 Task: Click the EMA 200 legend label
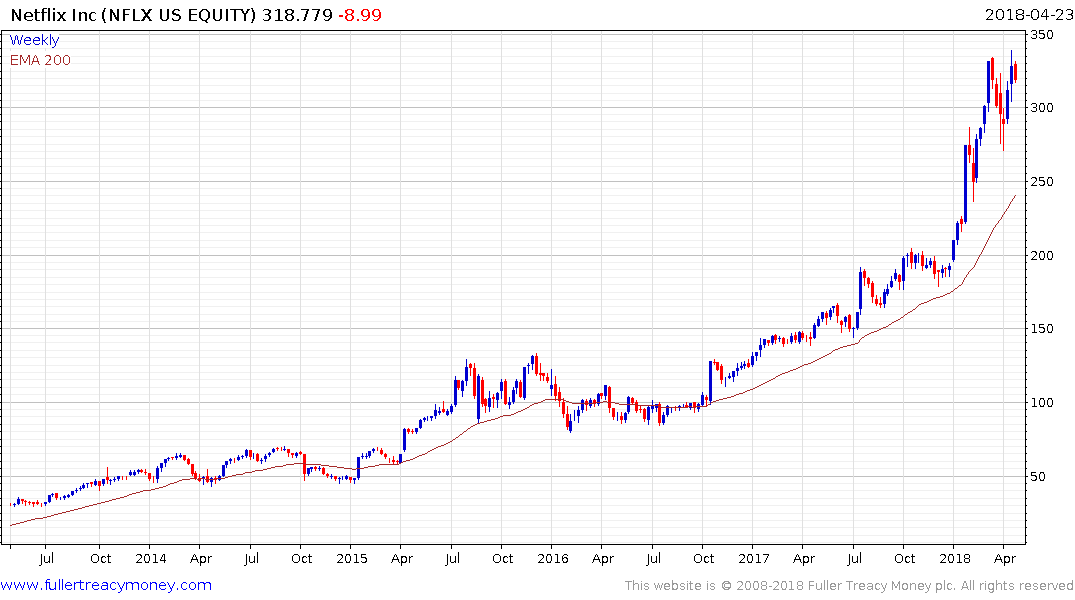pyautogui.click(x=40, y=60)
